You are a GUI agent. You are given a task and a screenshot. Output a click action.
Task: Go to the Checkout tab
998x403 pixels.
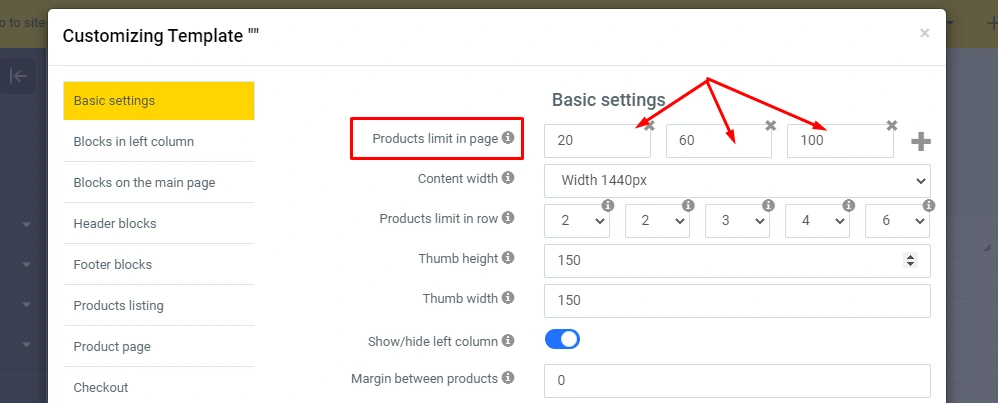[158, 387]
